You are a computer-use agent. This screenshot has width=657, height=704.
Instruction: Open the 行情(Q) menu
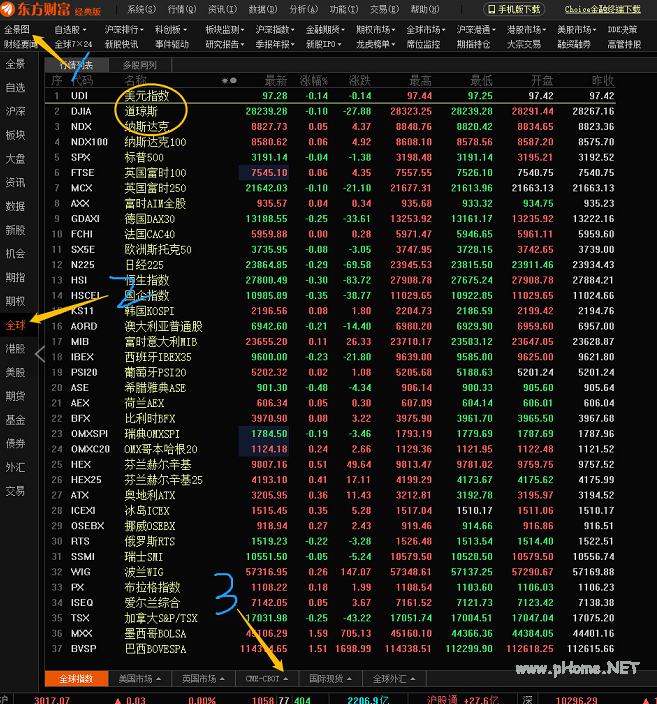(x=182, y=9)
